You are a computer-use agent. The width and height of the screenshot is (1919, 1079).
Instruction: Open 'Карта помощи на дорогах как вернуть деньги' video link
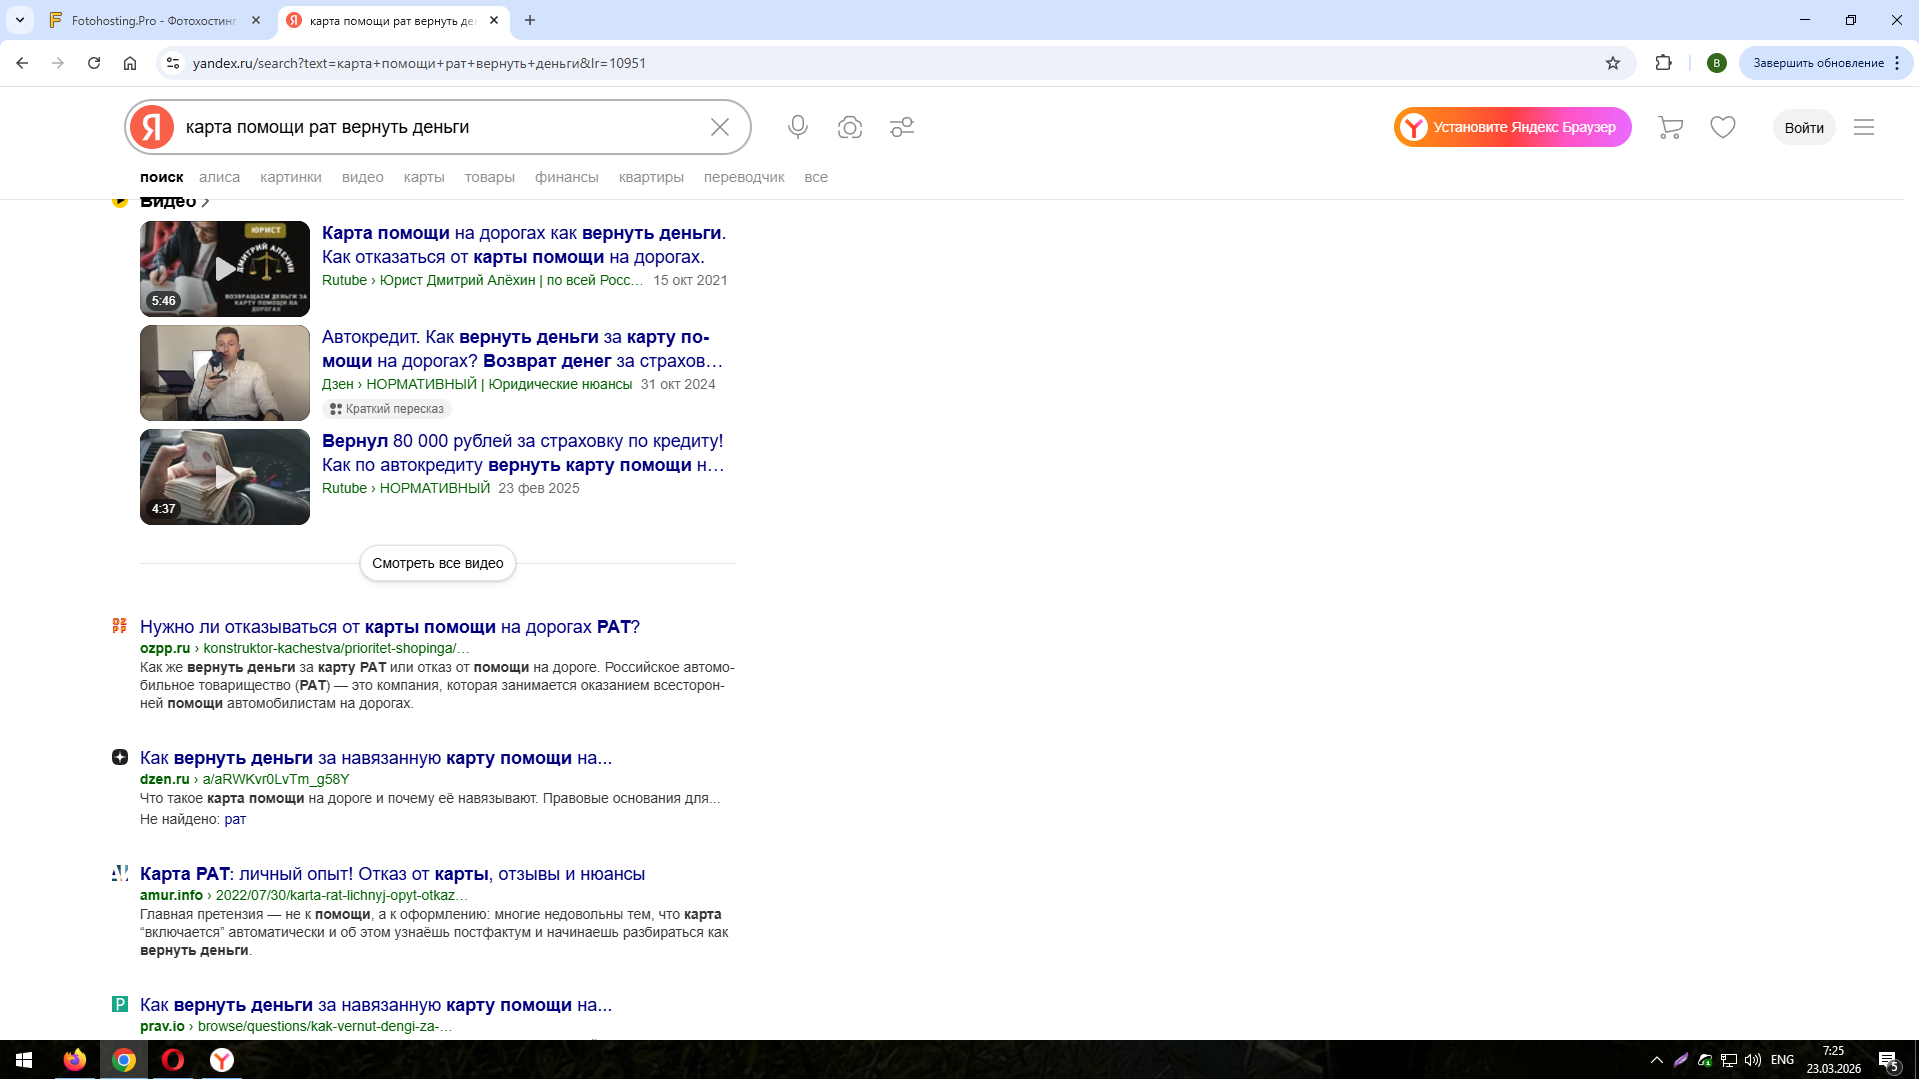tap(524, 245)
